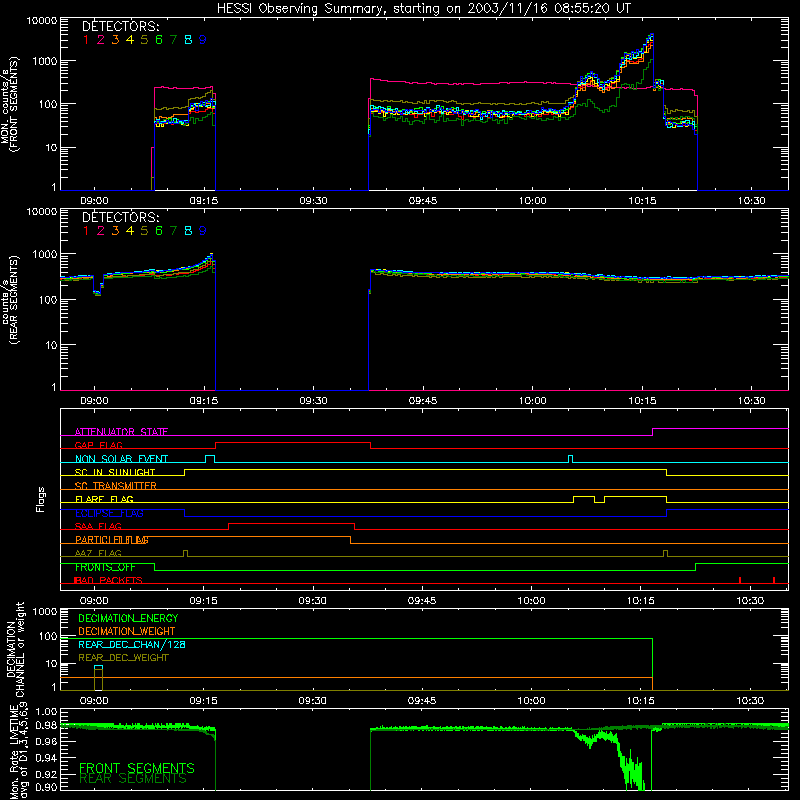This screenshot has width=800, height=800.
Task: Click detector '6' legend in front segments plot
Action: tap(159, 40)
